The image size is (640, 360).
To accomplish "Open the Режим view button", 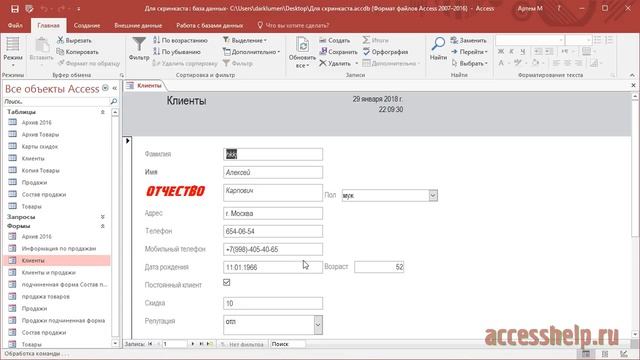I will coord(13,52).
